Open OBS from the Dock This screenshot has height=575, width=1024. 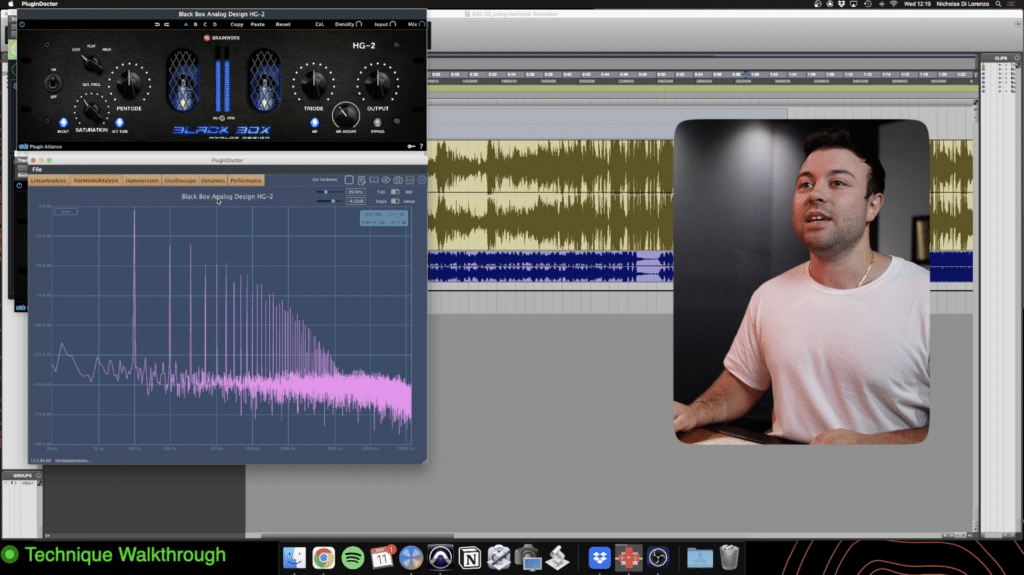(x=658, y=557)
